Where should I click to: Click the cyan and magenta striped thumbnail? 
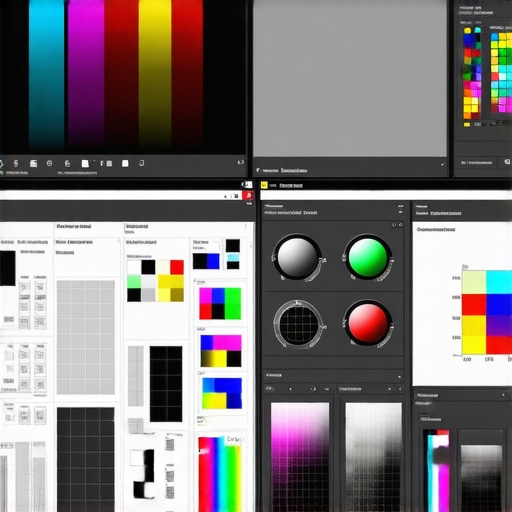pos(437,471)
